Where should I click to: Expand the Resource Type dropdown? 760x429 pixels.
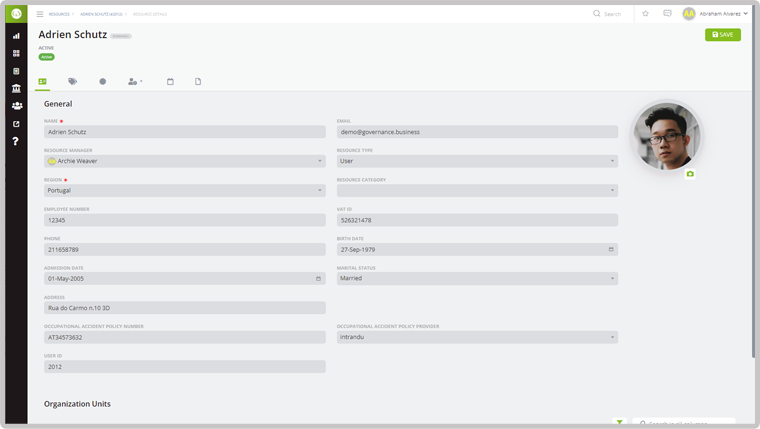[x=477, y=161]
